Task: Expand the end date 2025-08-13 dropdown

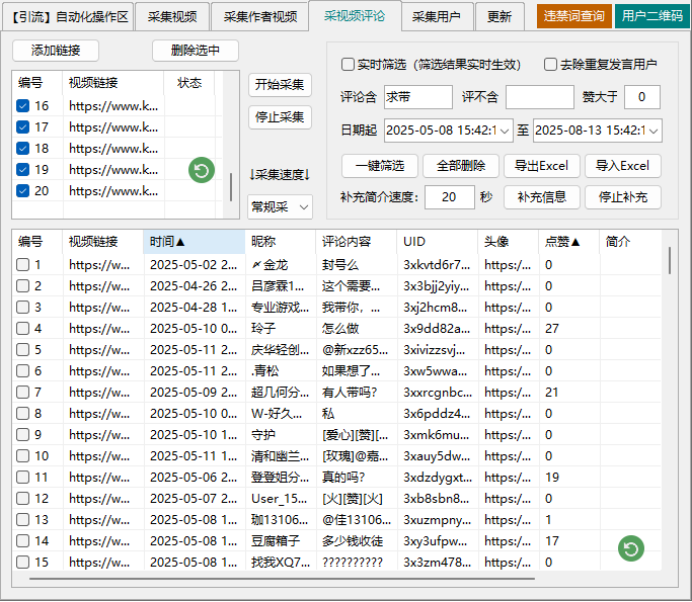Action: coord(653,131)
